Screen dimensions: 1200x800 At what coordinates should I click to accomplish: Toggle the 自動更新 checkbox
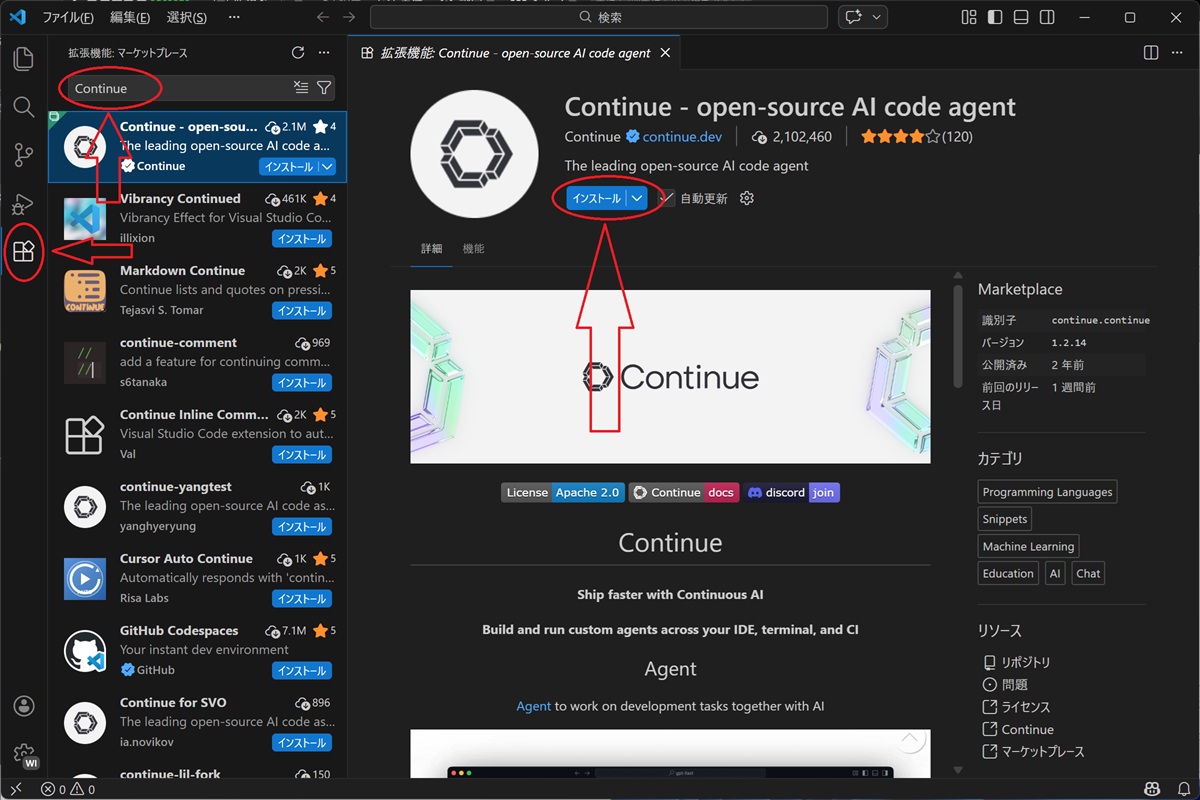667,199
